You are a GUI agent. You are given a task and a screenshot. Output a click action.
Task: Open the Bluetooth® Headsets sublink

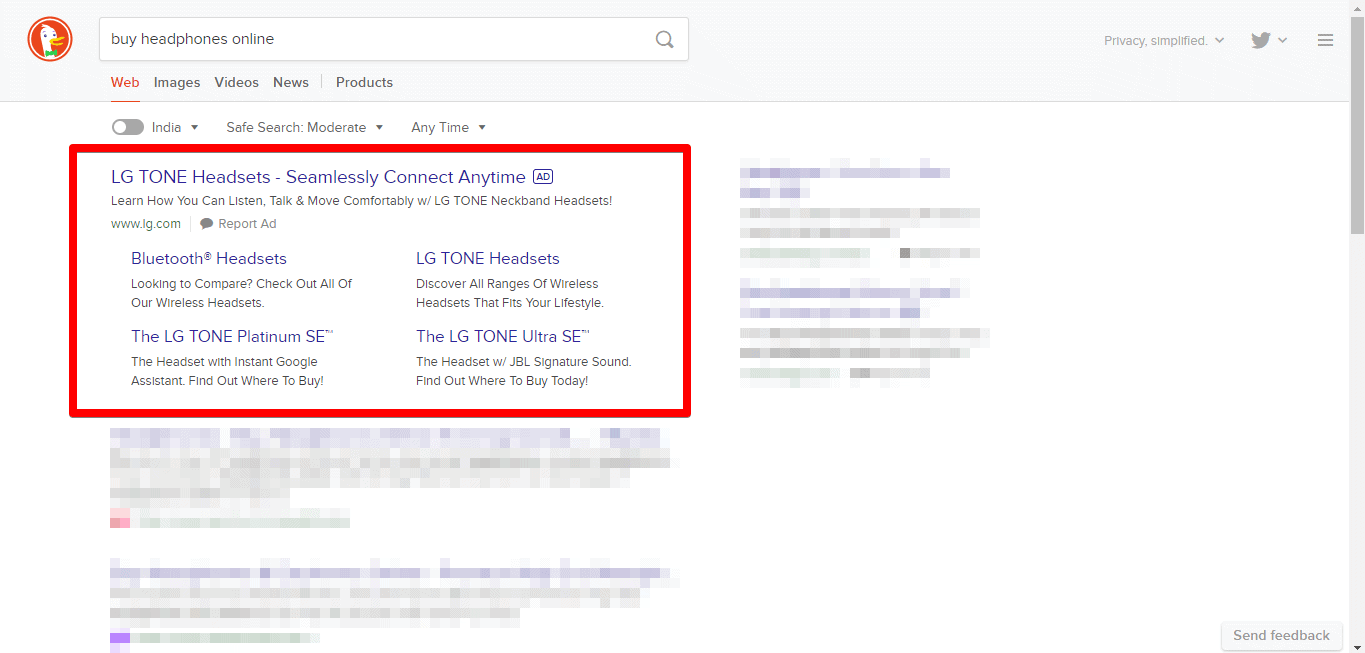pyautogui.click(x=209, y=258)
